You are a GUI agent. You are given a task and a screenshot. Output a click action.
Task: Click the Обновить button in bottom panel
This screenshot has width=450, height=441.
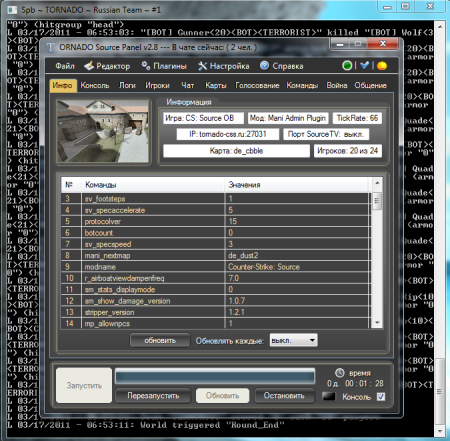pos(222,396)
